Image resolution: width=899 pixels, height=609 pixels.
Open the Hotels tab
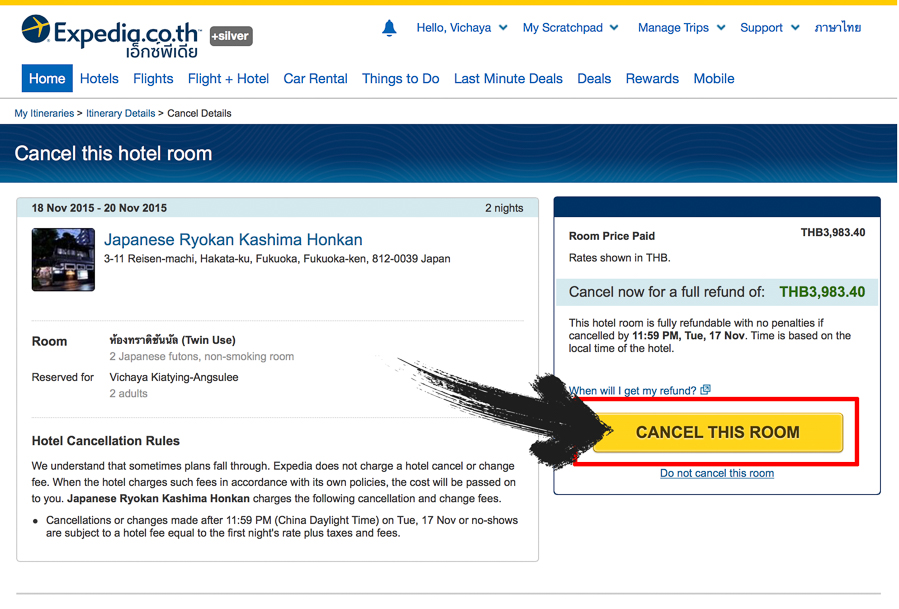(99, 79)
